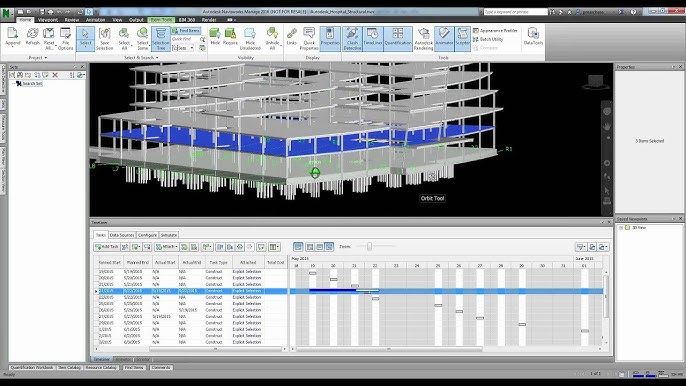Screen dimensions: 686x386
Task: Launch Autodesk Rendering from the ribbon
Action: [424, 39]
